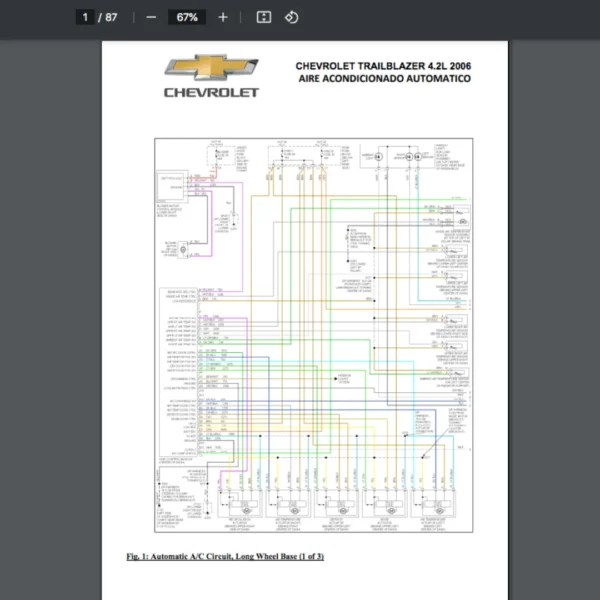Image resolution: width=600 pixels, height=600 pixels.
Task: Click the fit to page icon
Action: 264,17
